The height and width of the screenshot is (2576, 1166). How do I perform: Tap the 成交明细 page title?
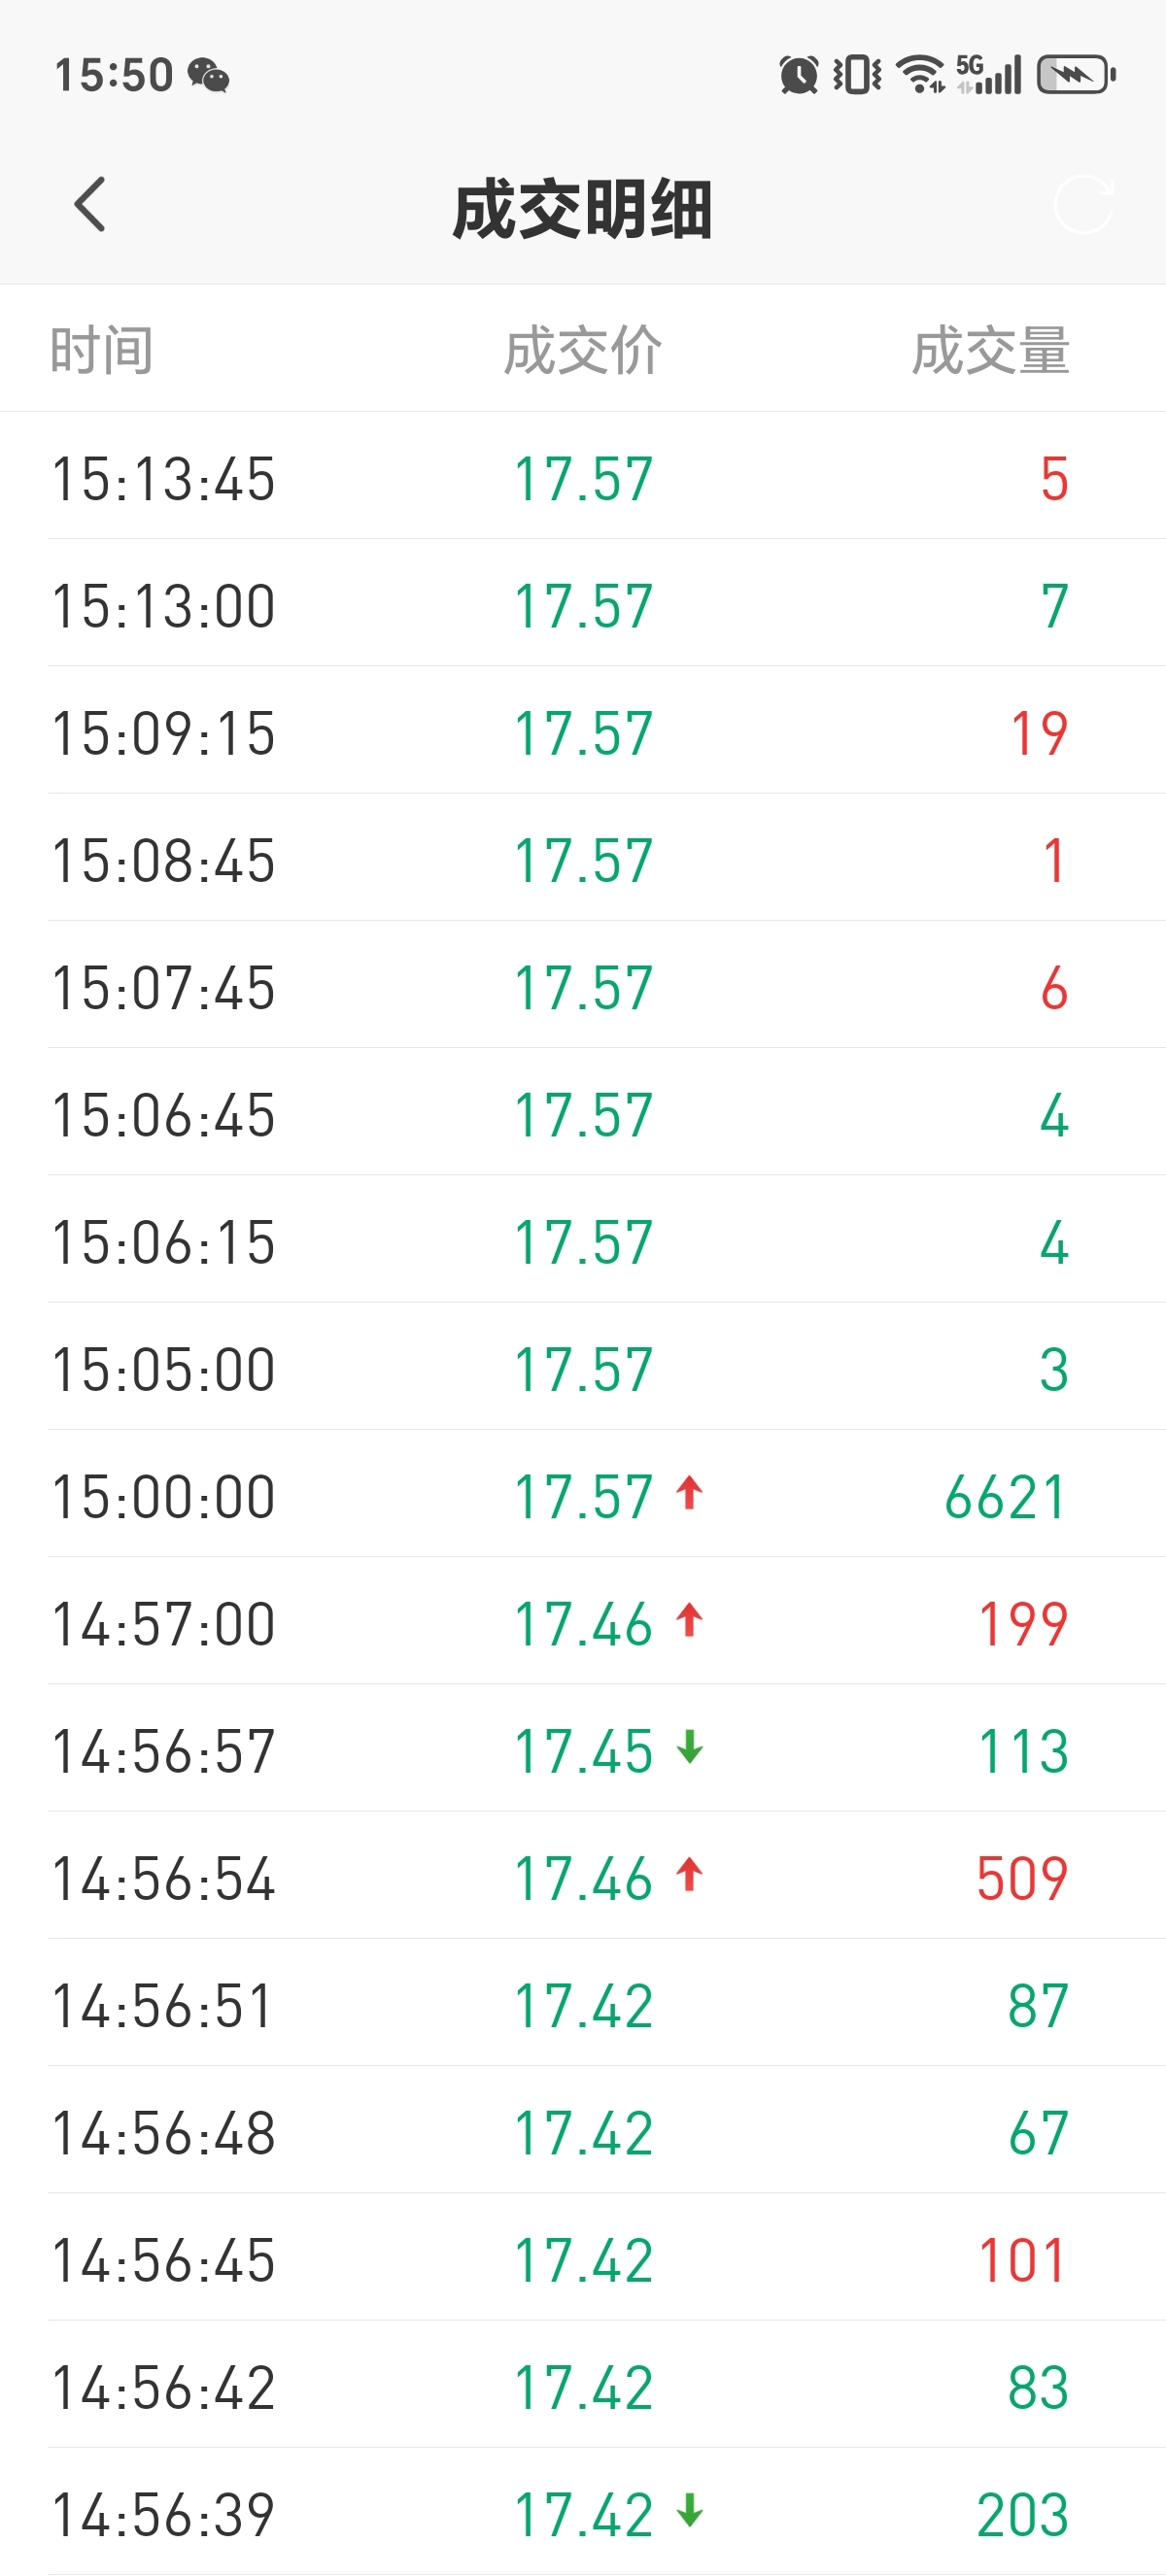tap(582, 209)
